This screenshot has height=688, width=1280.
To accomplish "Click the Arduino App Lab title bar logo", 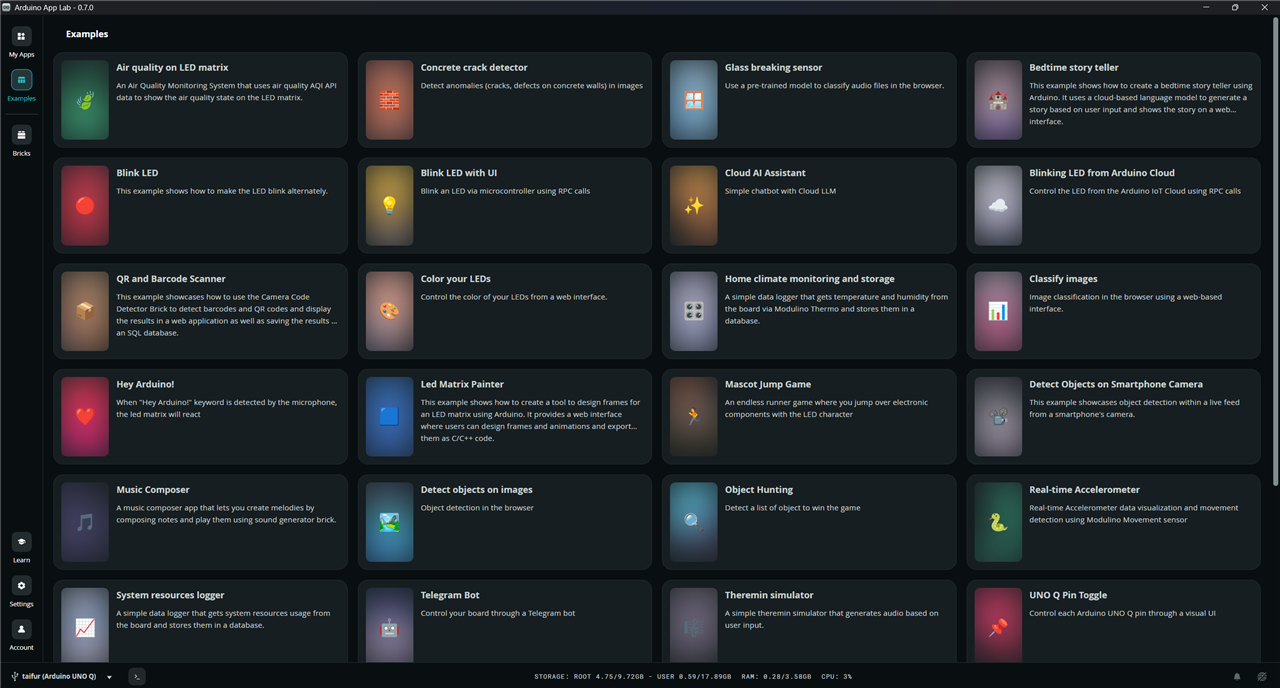I will point(6,7).
